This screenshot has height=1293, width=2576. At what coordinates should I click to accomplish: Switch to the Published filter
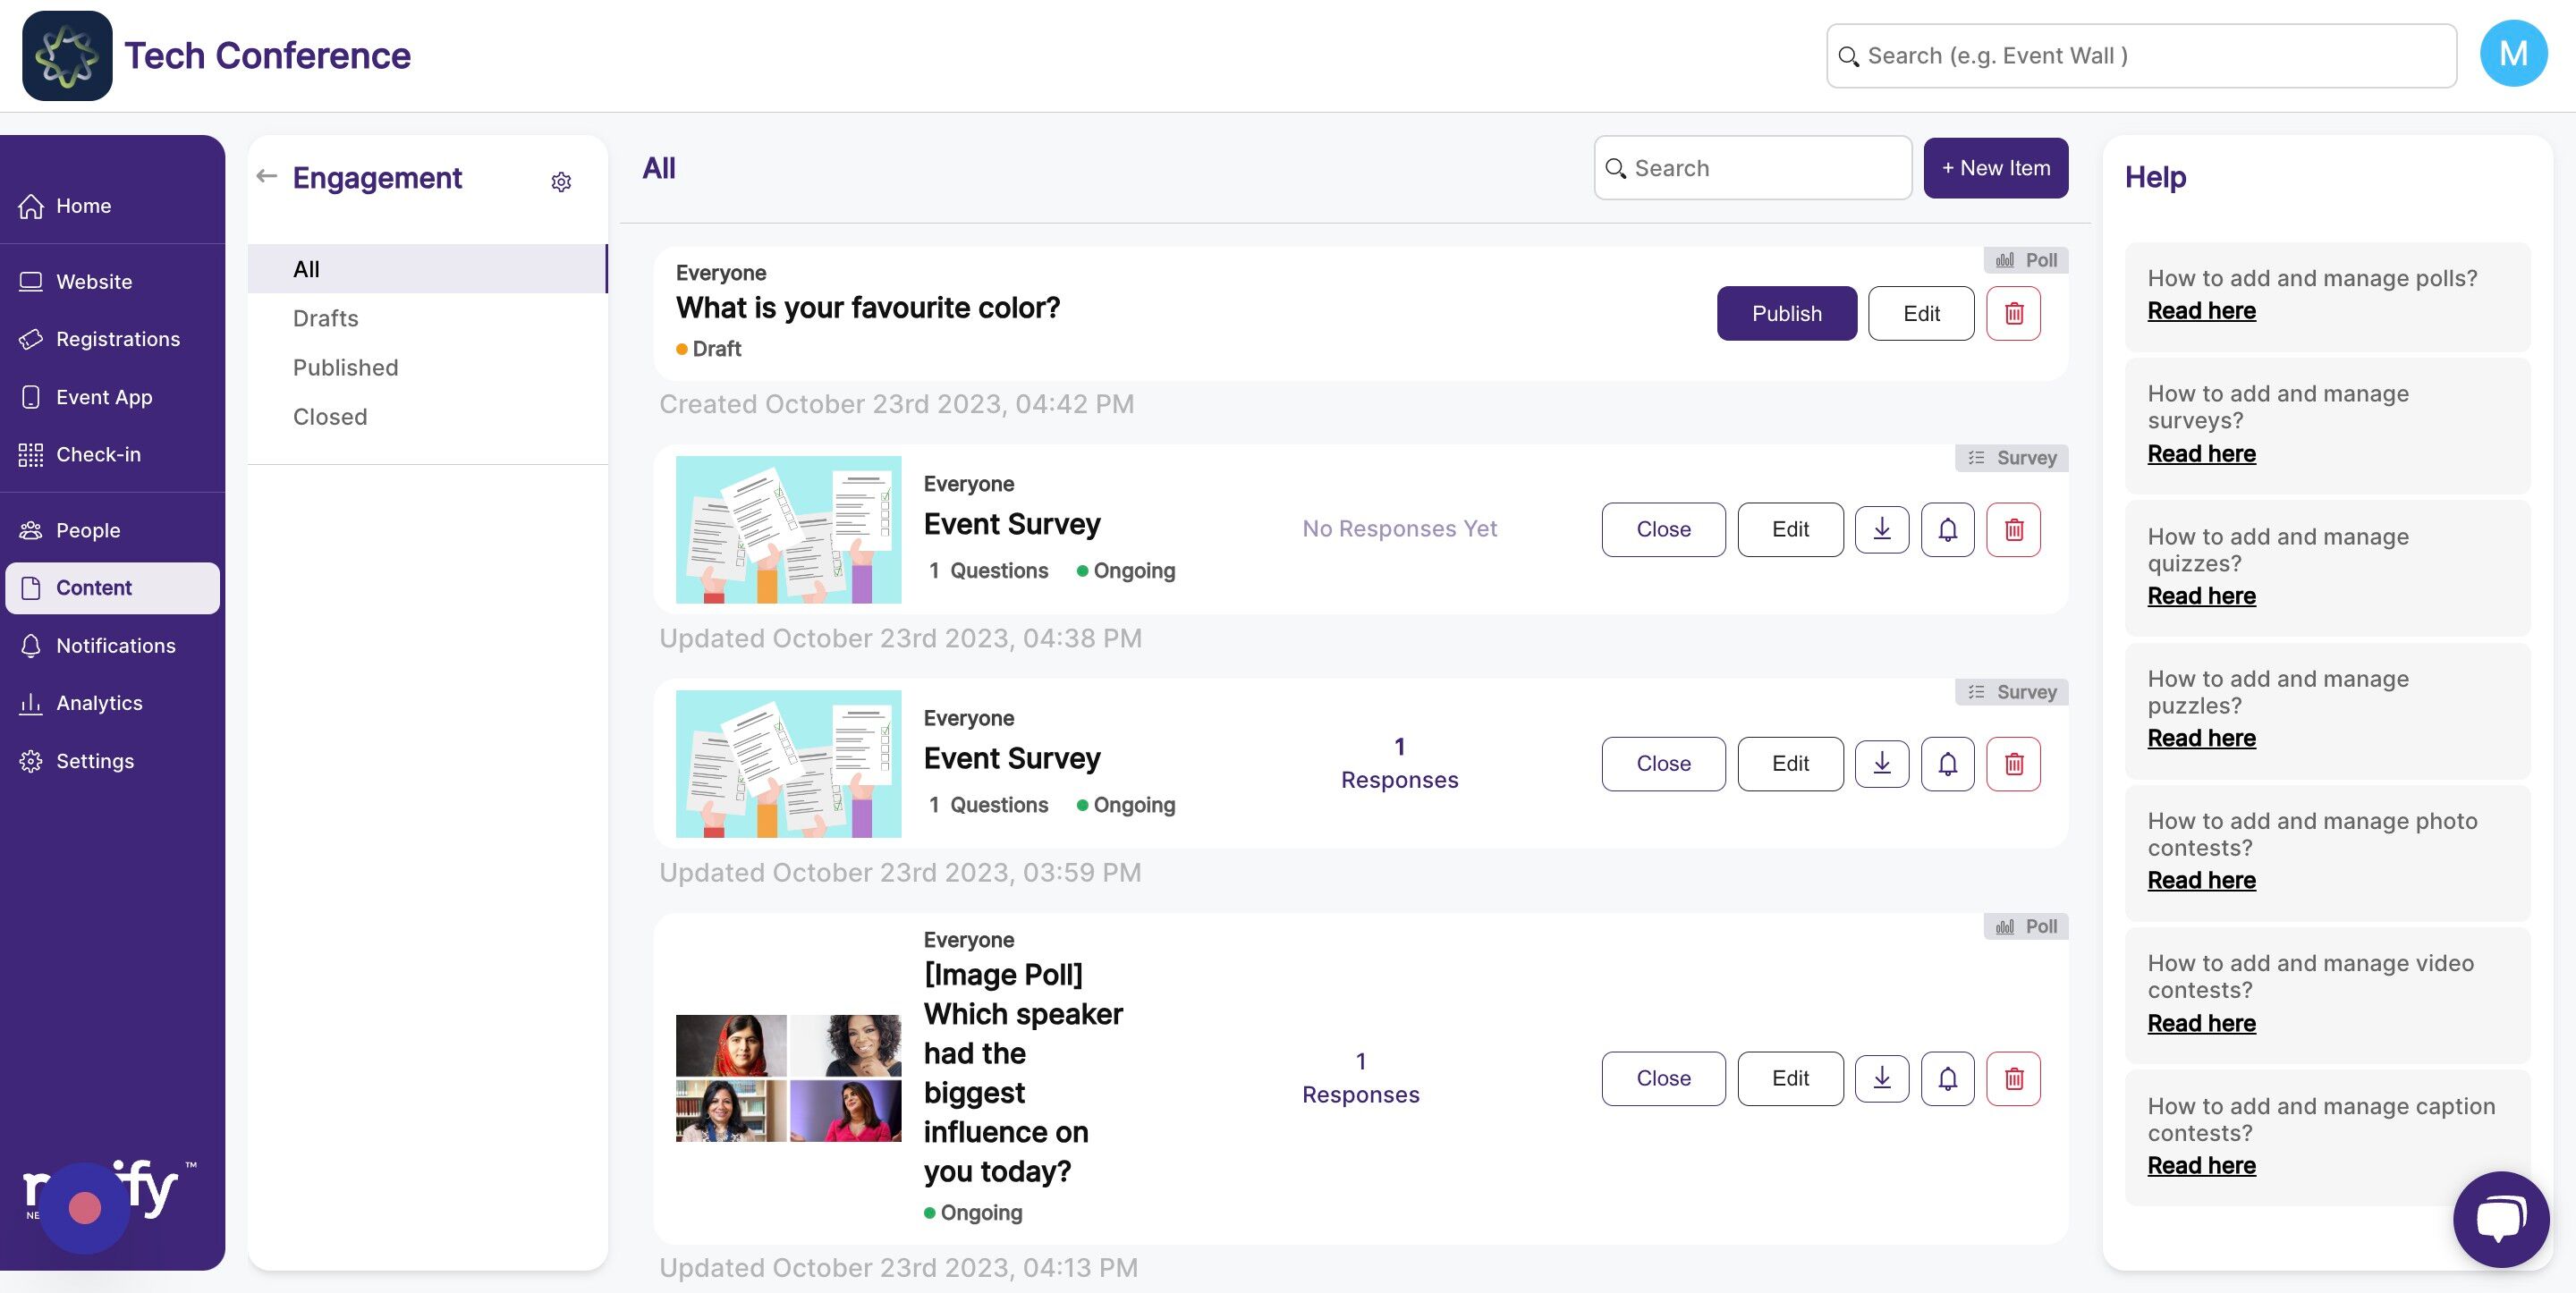345,367
